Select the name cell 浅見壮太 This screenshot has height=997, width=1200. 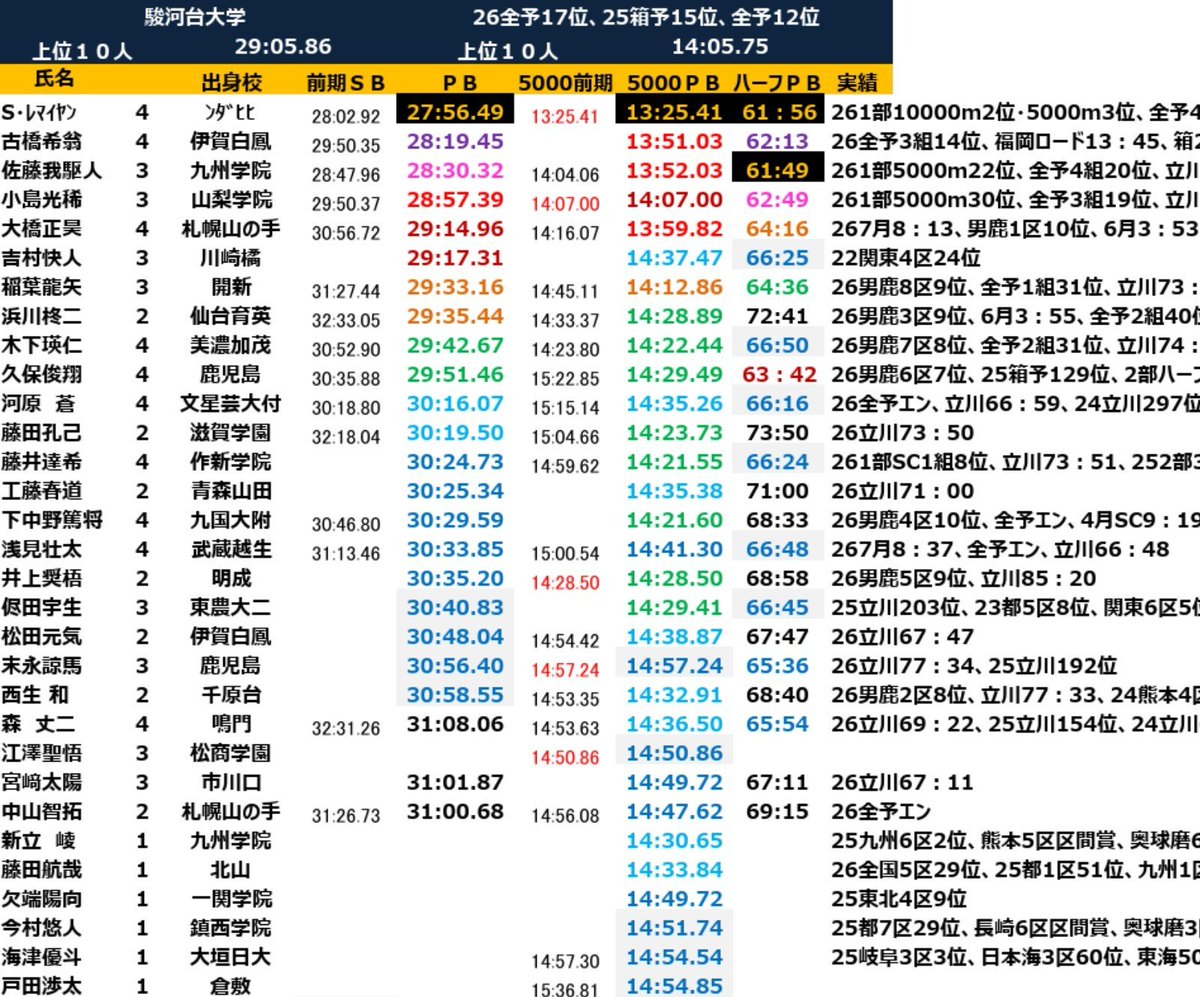[42, 548]
